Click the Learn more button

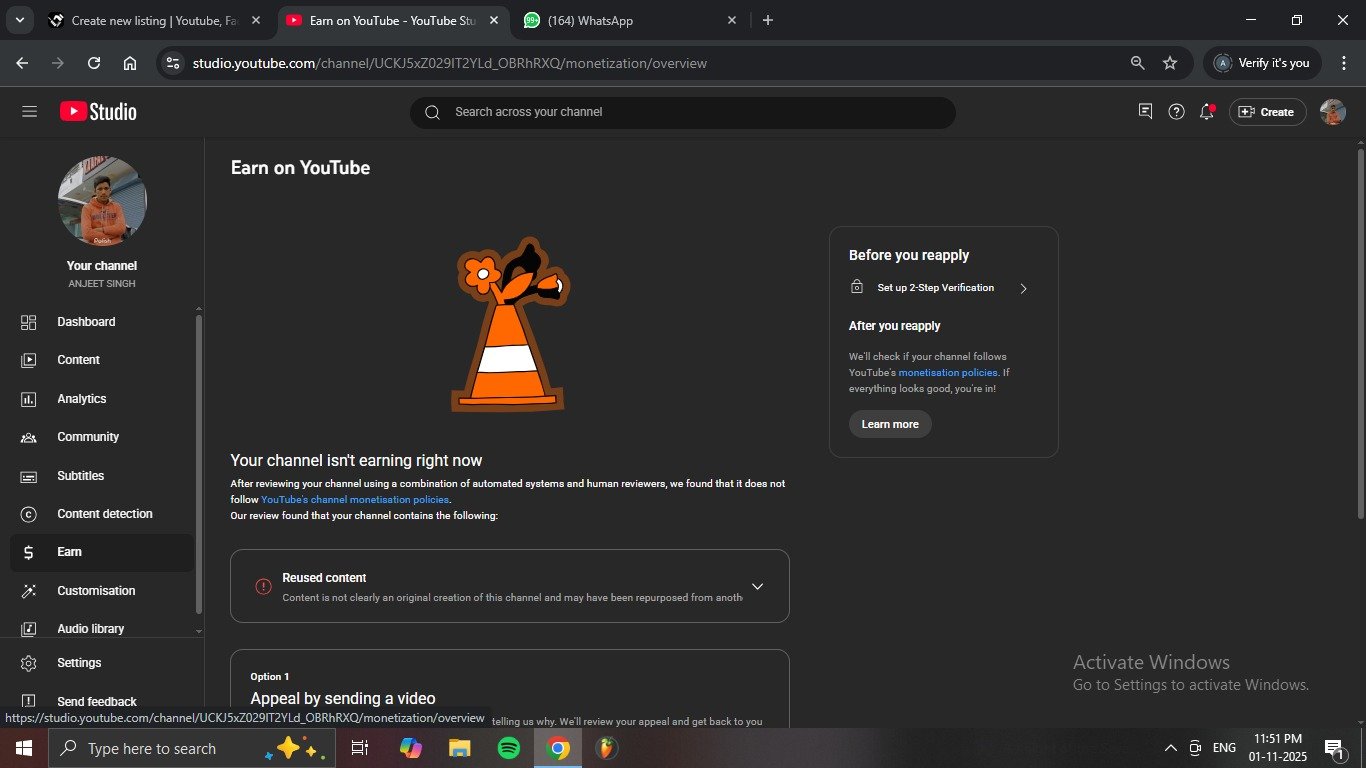[890, 424]
